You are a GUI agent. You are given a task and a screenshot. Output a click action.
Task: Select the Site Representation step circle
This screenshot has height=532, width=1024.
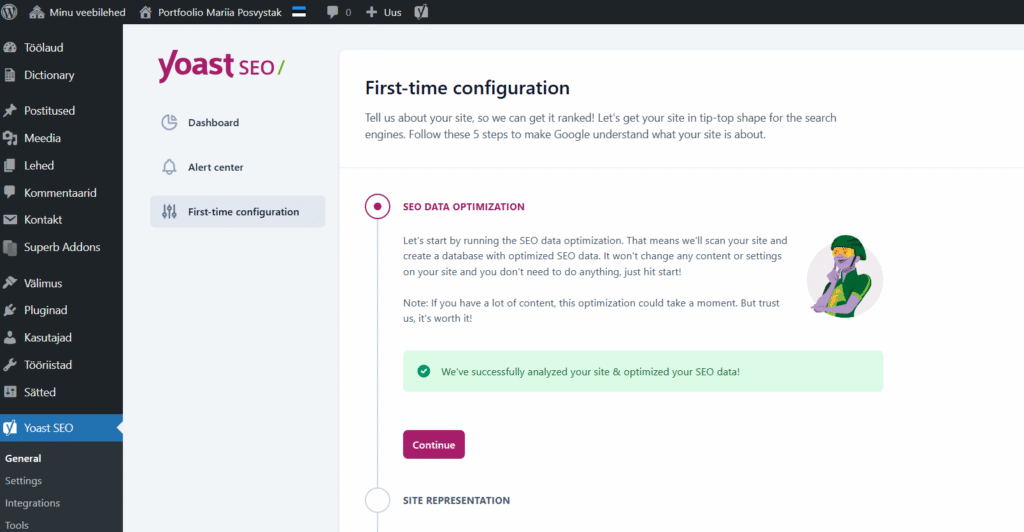tap(377, 500)
